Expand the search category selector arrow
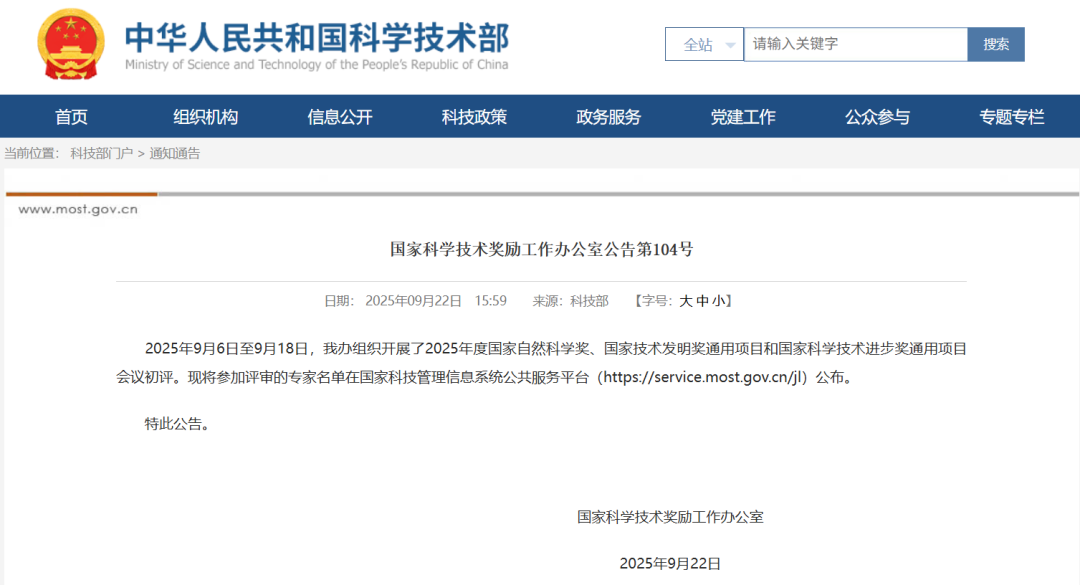Viewport: 1080px width, 585px height. click(x=728, y=44)
